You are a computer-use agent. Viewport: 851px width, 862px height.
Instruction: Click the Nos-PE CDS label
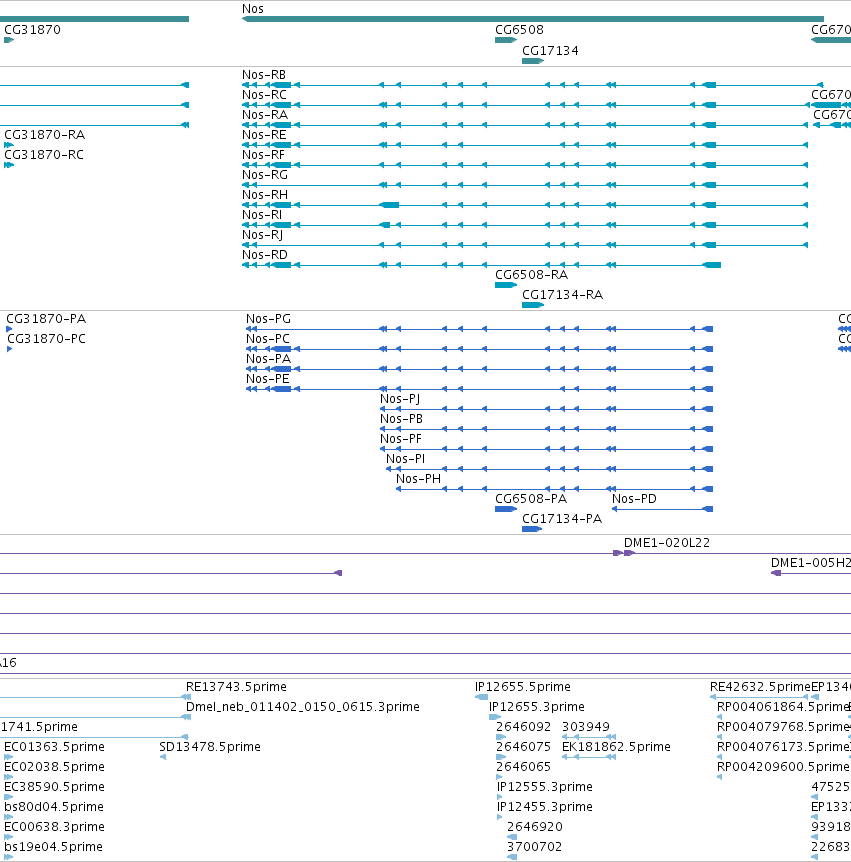coord(267,379)
